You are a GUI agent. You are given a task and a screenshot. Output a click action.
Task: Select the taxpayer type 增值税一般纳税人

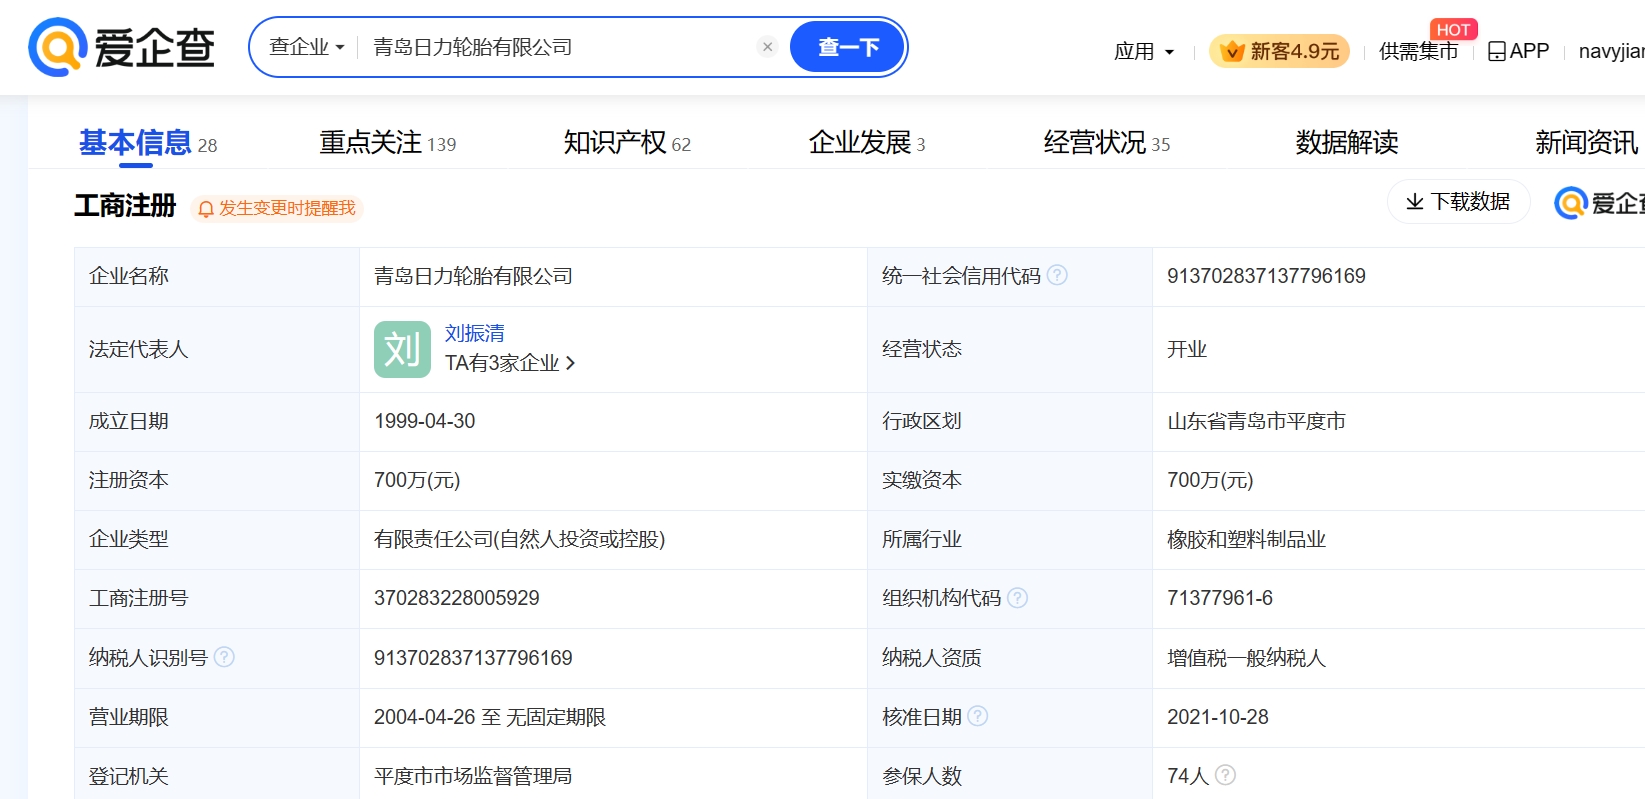[1246, 658]
